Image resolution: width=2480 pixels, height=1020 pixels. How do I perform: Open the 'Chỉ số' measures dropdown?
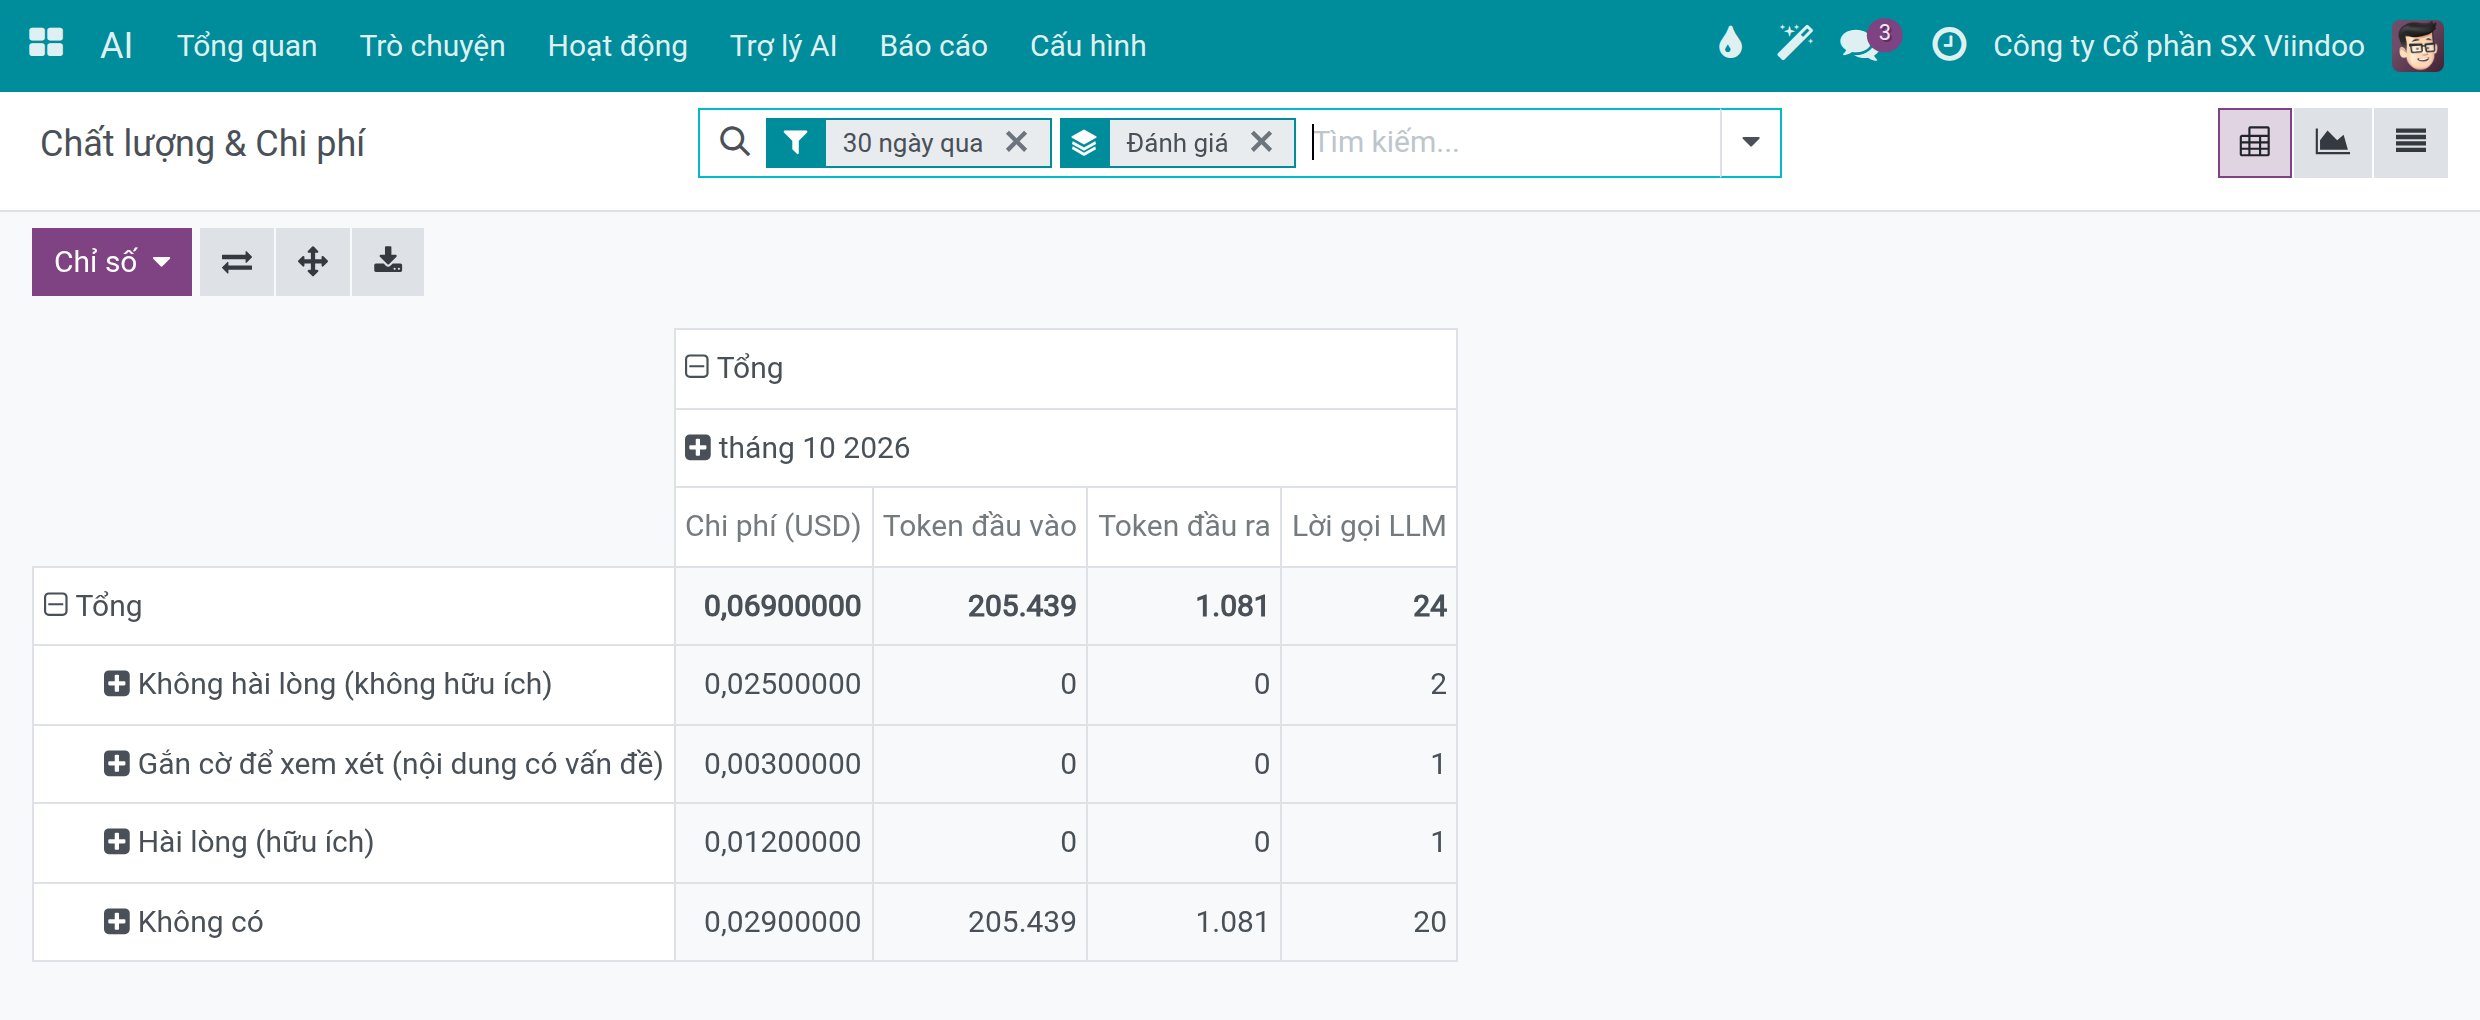tap(112, 262)
